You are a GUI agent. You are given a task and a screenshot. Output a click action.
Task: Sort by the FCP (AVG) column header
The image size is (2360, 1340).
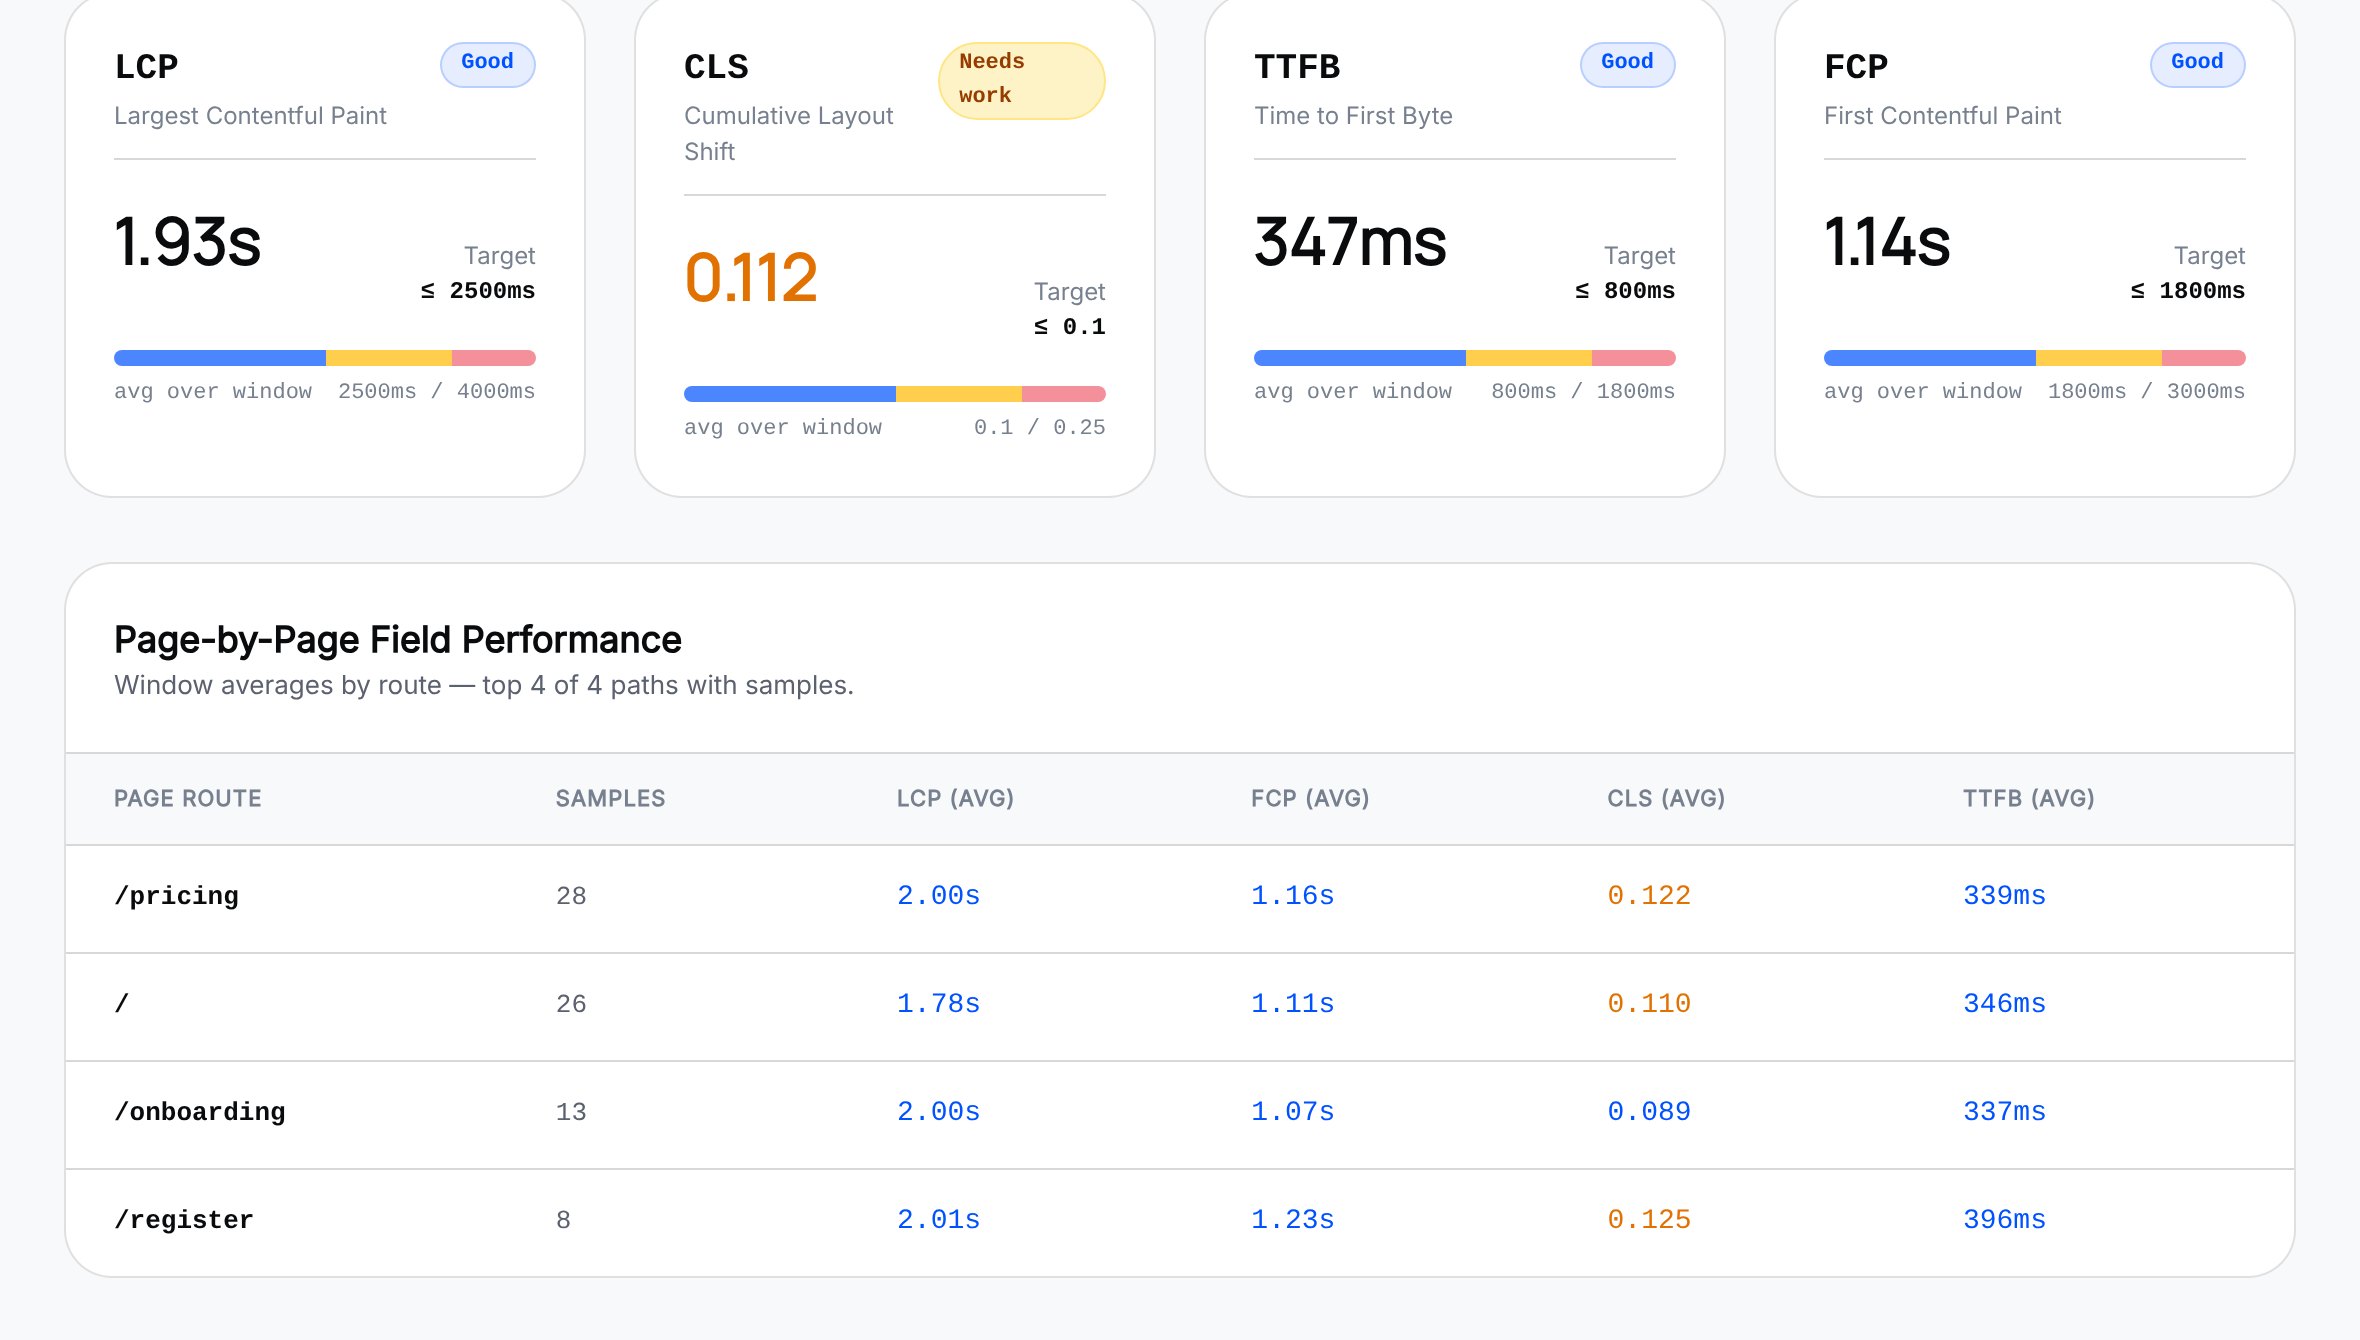[x=1311, y=798]
